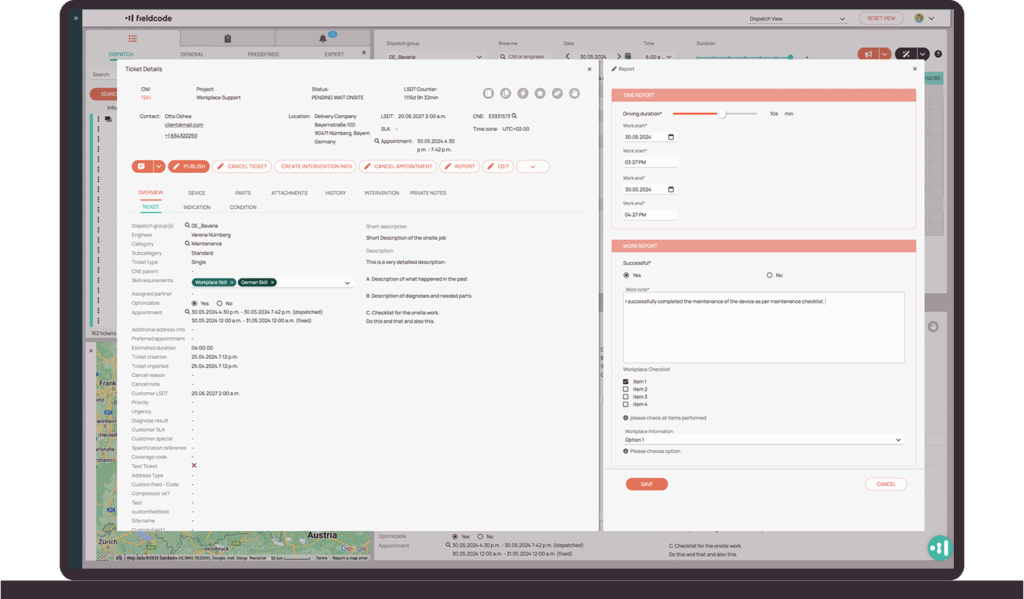Click the Save button in Report
This screenshot has width=1024, height=599.
pos(646,484)
